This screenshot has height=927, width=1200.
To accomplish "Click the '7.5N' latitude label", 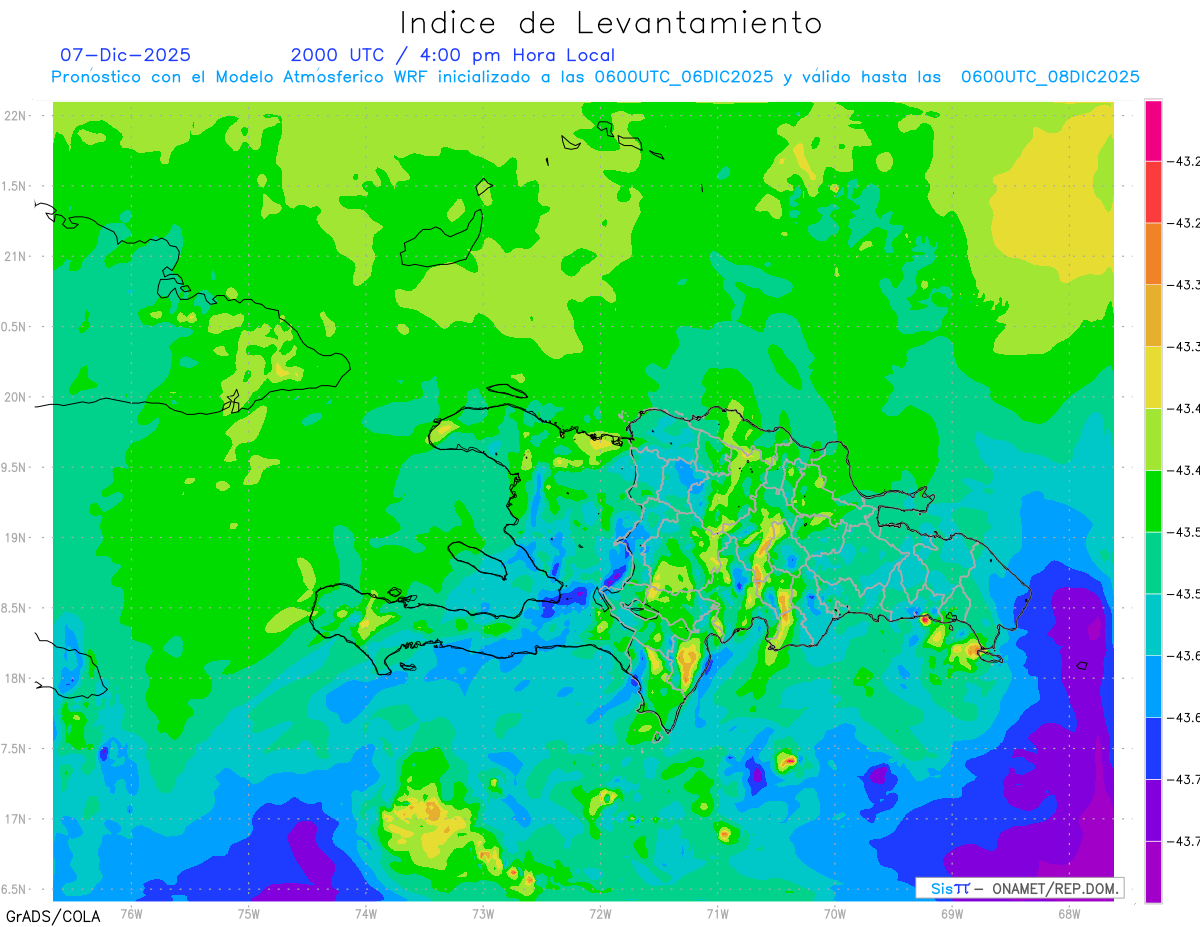I will pyautogui.click(x=14, y=749).
